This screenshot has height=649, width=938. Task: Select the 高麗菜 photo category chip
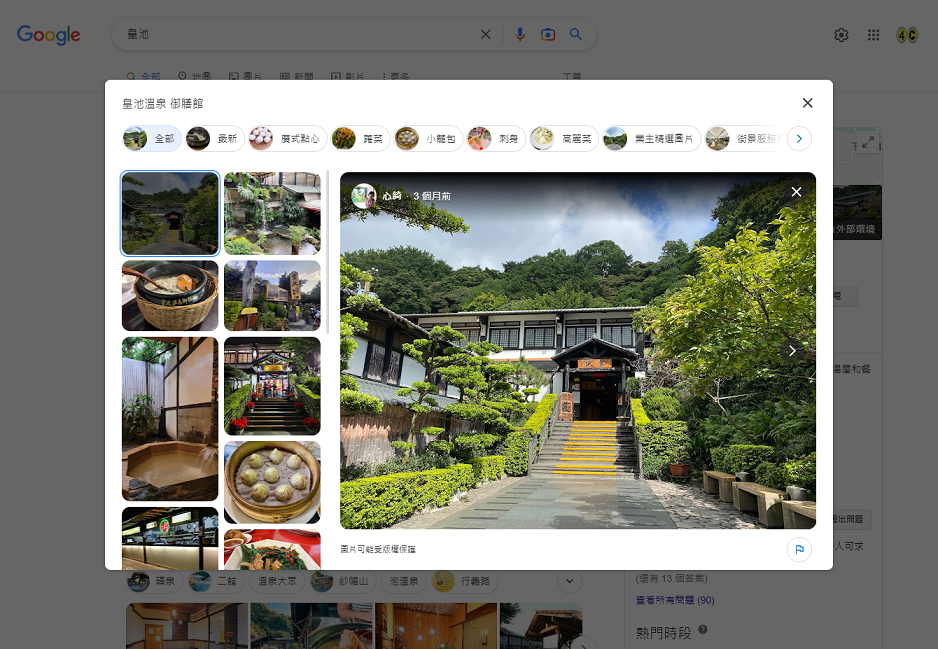pyautogui.click(x=564, y=139)
